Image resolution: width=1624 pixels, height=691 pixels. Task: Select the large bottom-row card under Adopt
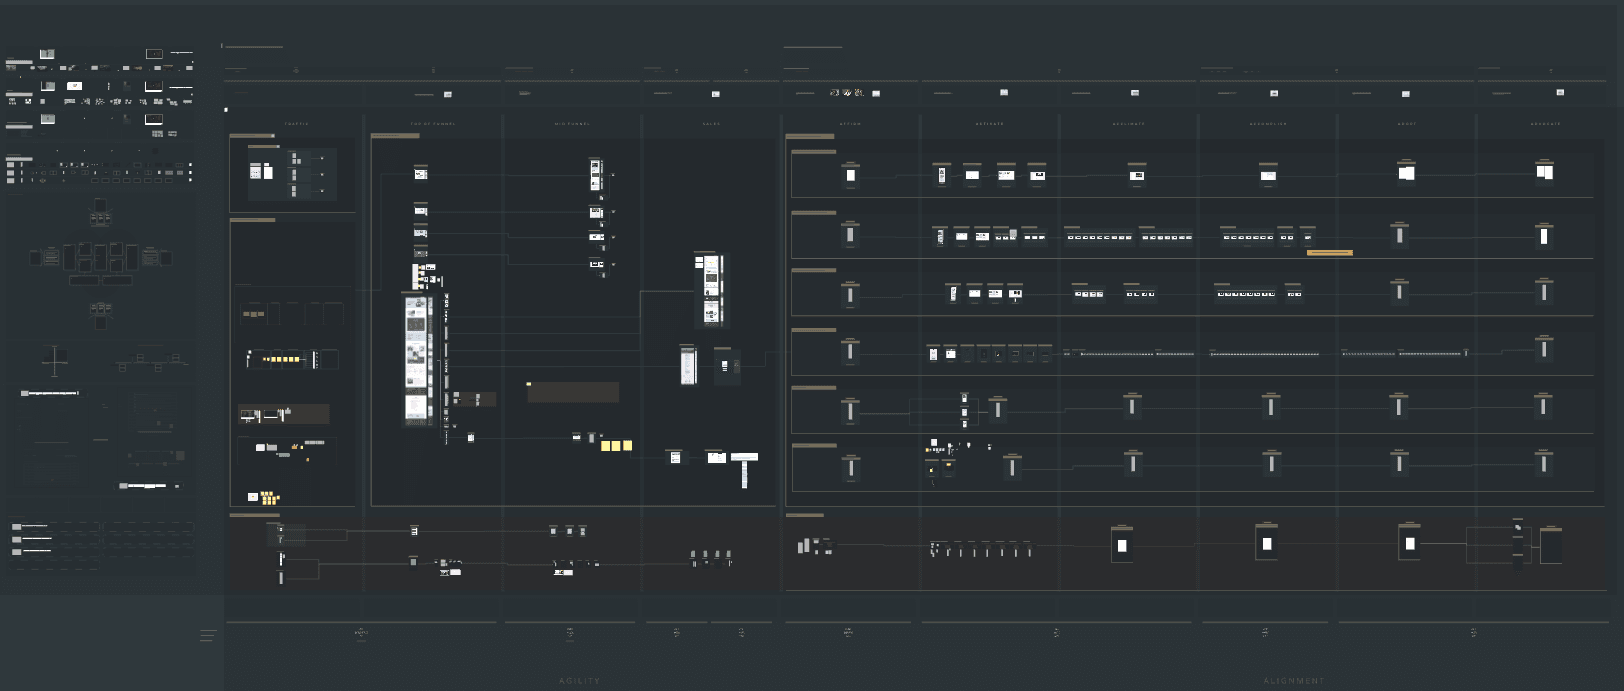pyautogui.click(x=1410, y=543)
